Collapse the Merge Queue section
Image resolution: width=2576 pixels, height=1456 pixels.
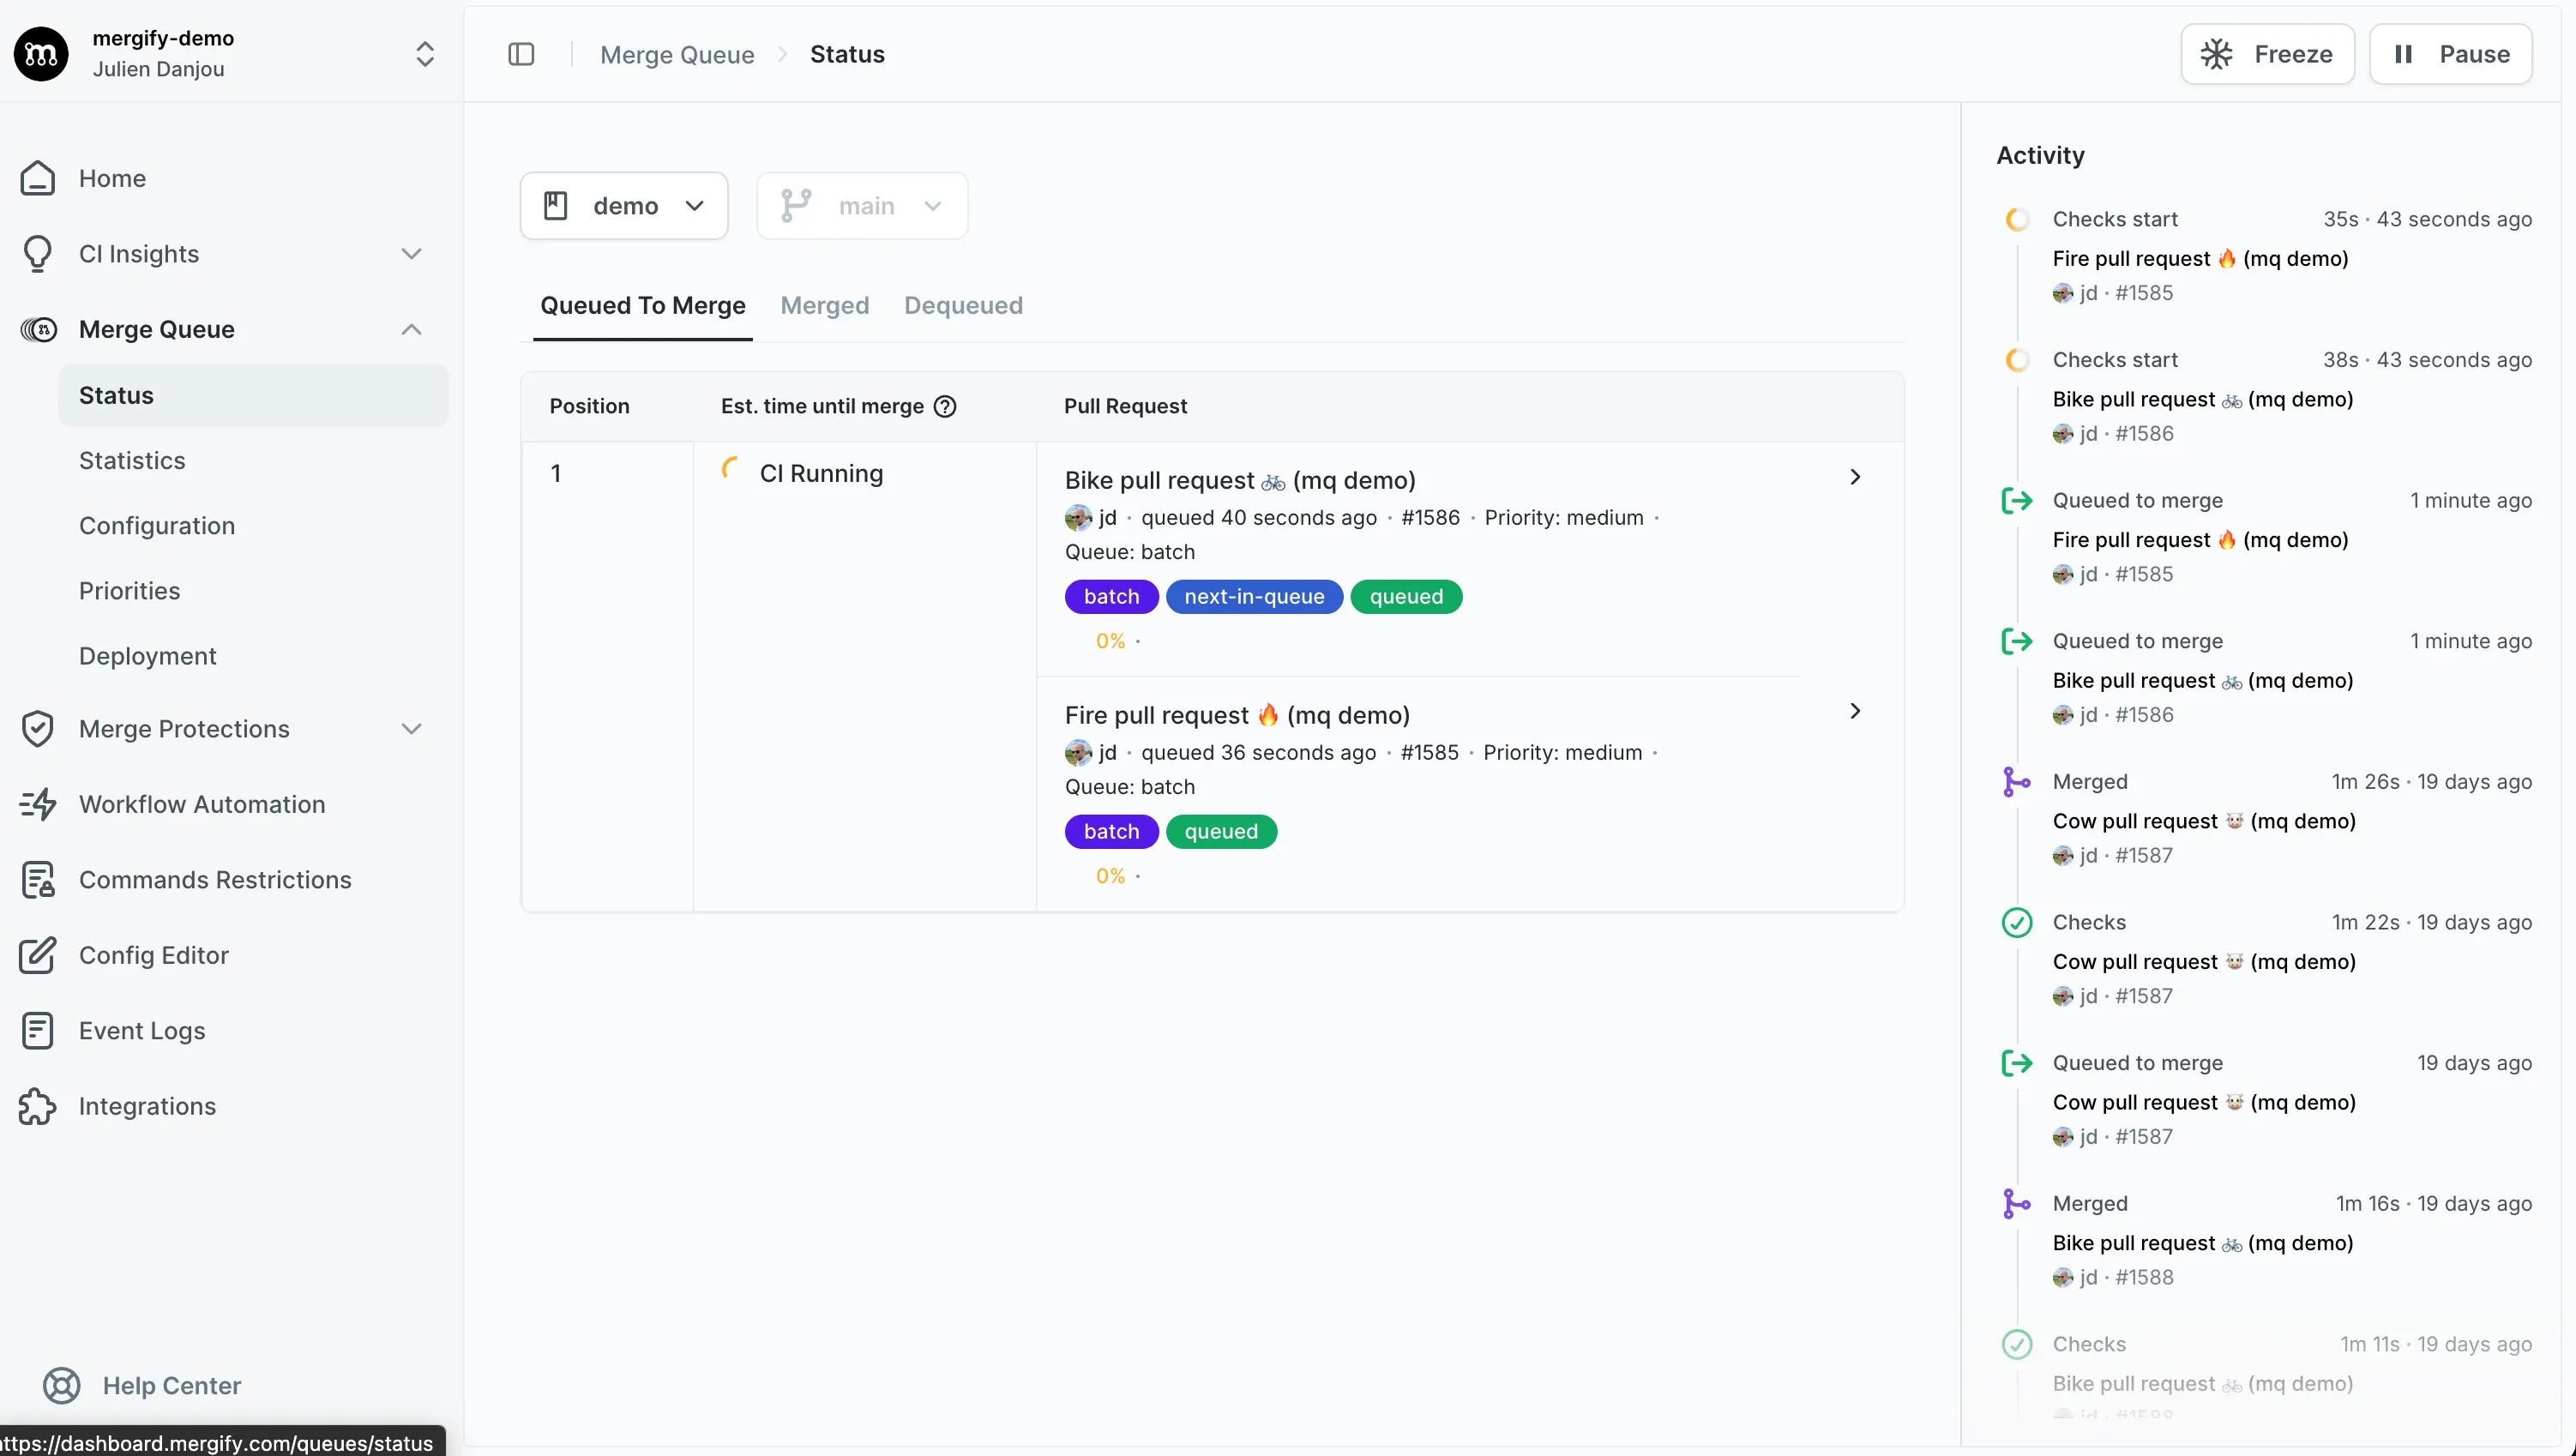412,329
